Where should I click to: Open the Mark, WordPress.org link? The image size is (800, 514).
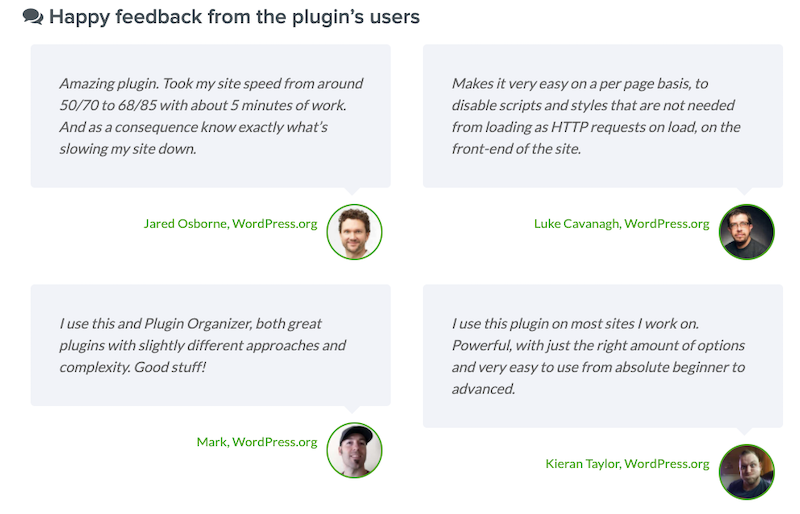(x=257, y=442)
